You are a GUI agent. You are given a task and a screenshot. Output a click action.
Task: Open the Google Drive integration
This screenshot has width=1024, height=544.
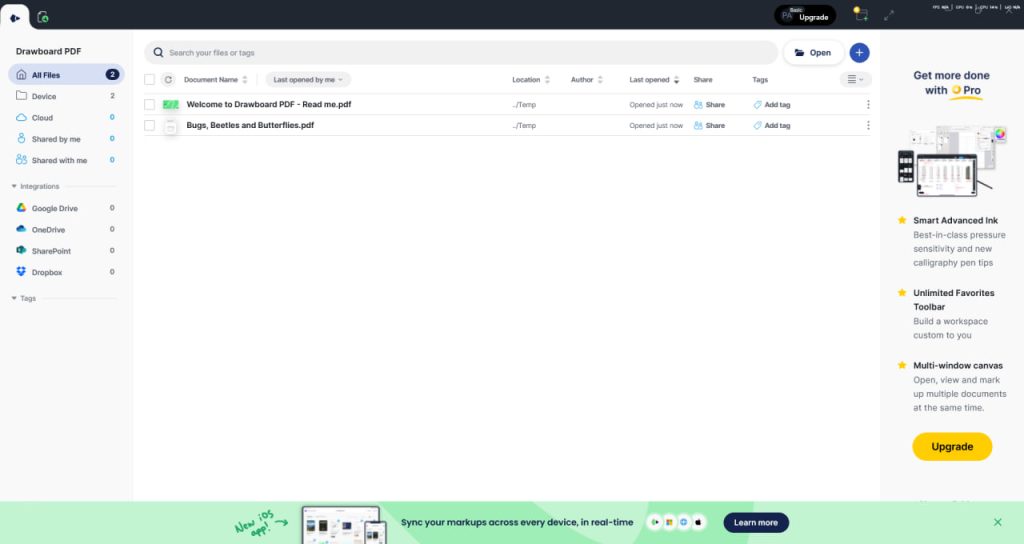[54, 208]
